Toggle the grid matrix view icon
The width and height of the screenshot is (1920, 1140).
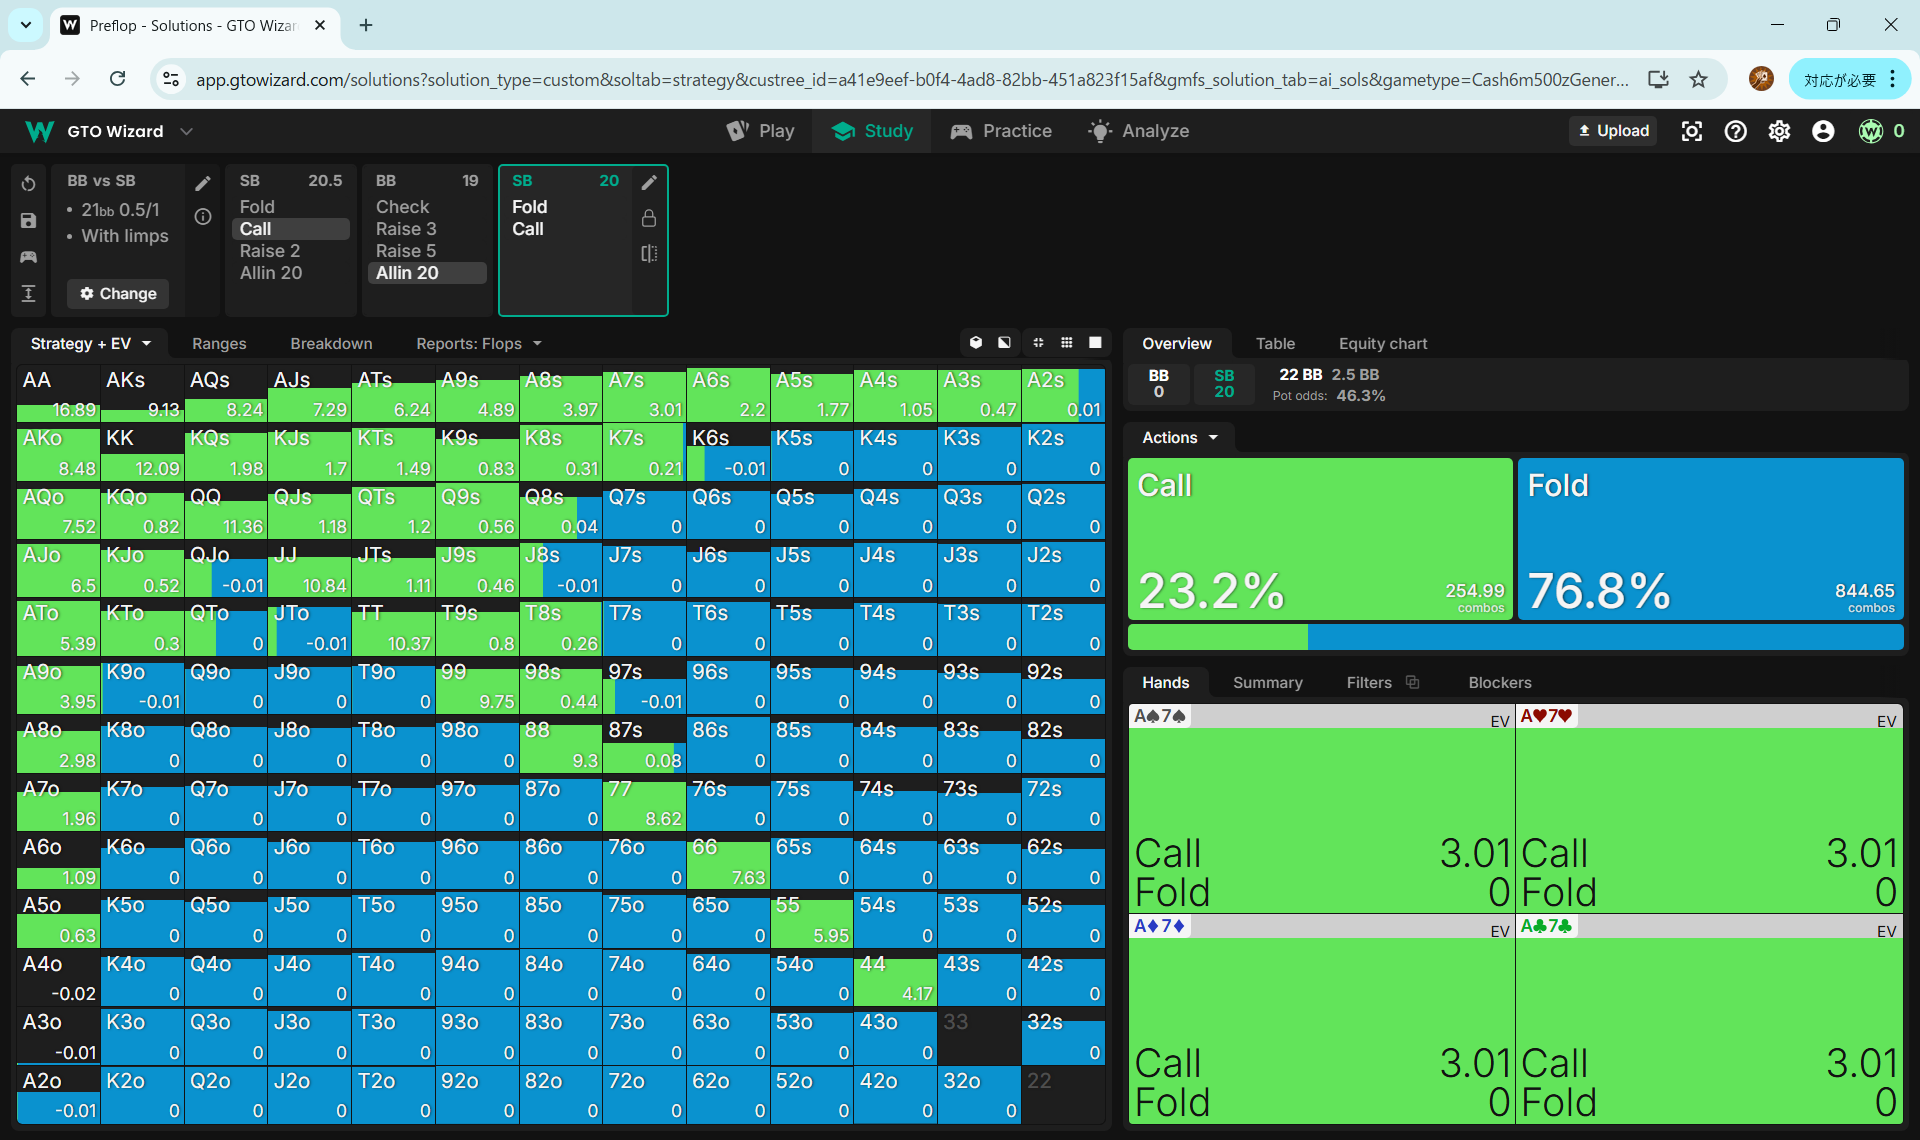pos(1067,343)
